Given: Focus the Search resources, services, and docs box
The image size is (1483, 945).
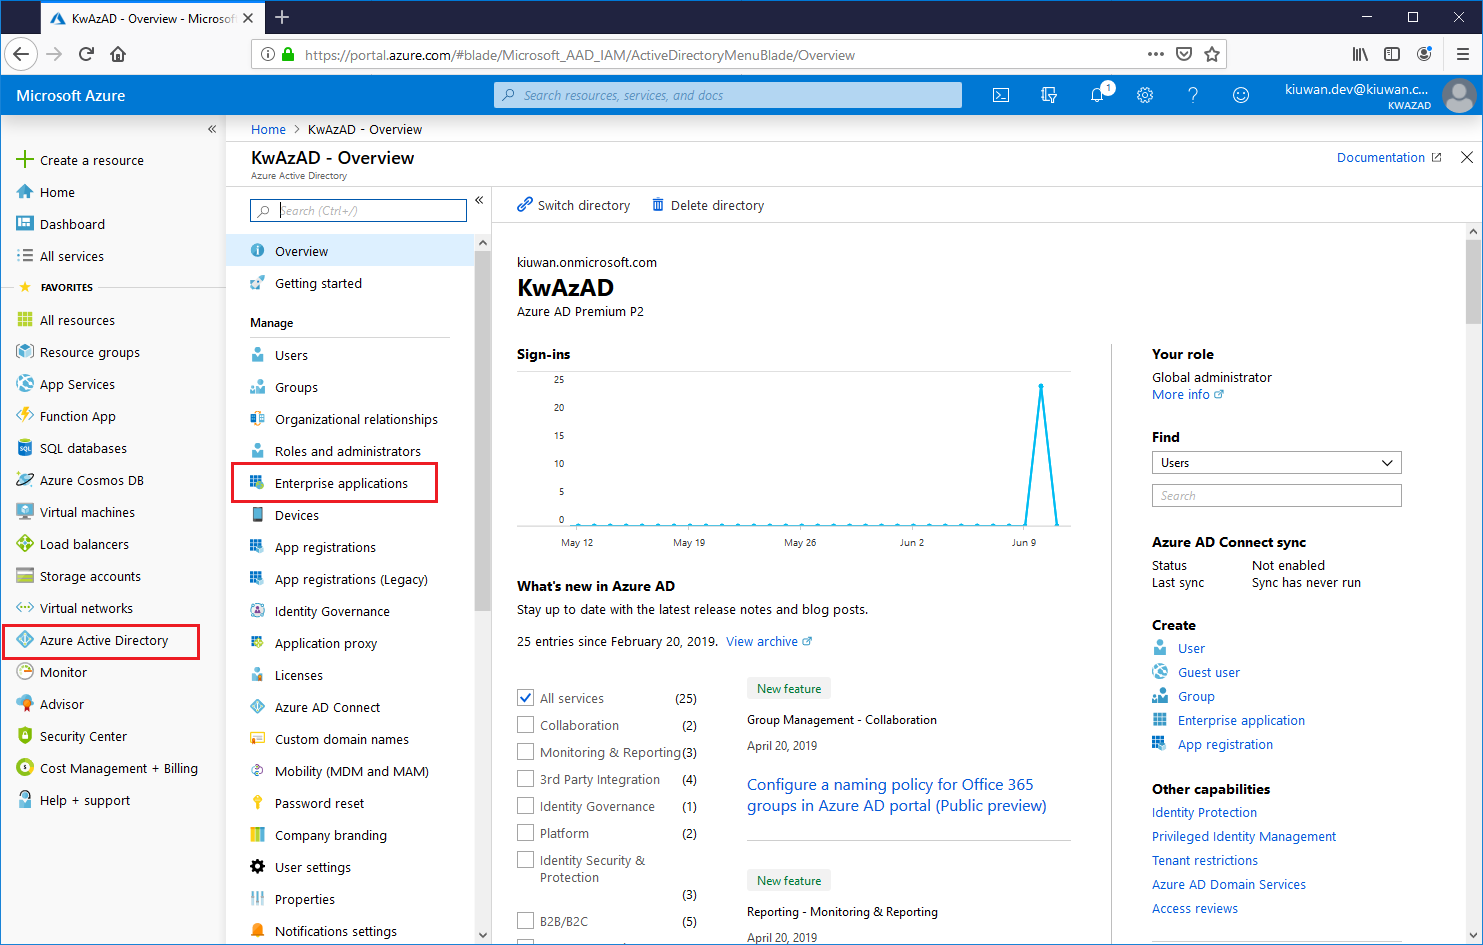Looking at the screenshot, I should [x=728, y=95].
